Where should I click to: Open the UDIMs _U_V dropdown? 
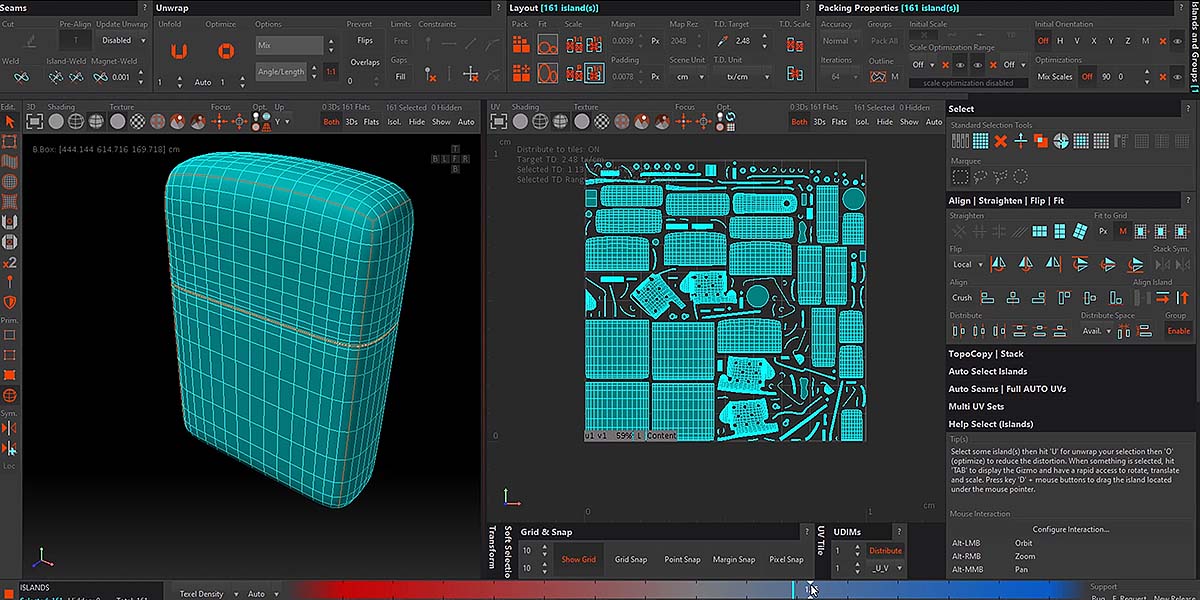click(x=885, y=568)
